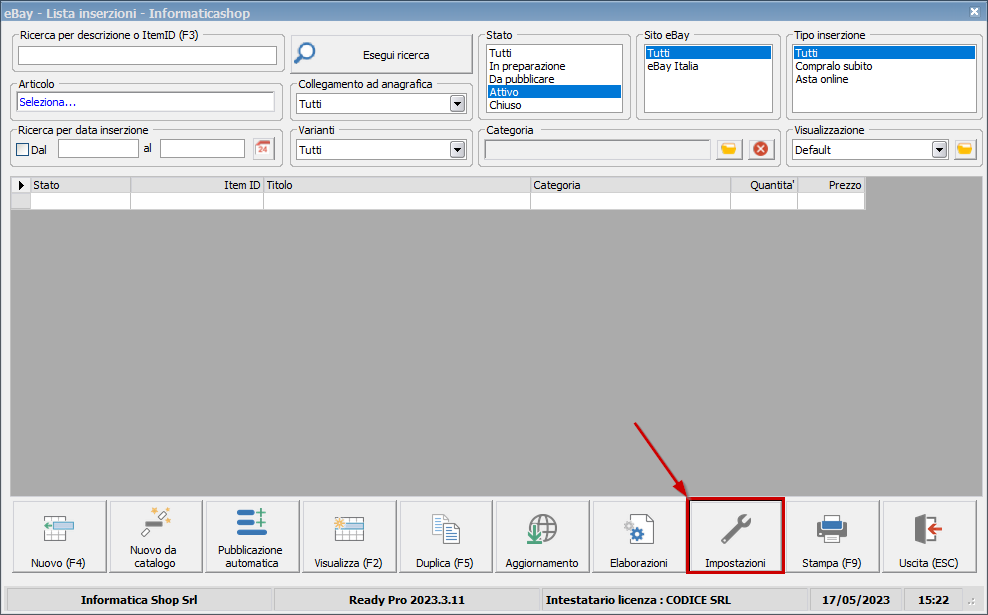988x615 pixels.
Task: Open calendar date picker icon
Action: [x=263, y=149]
